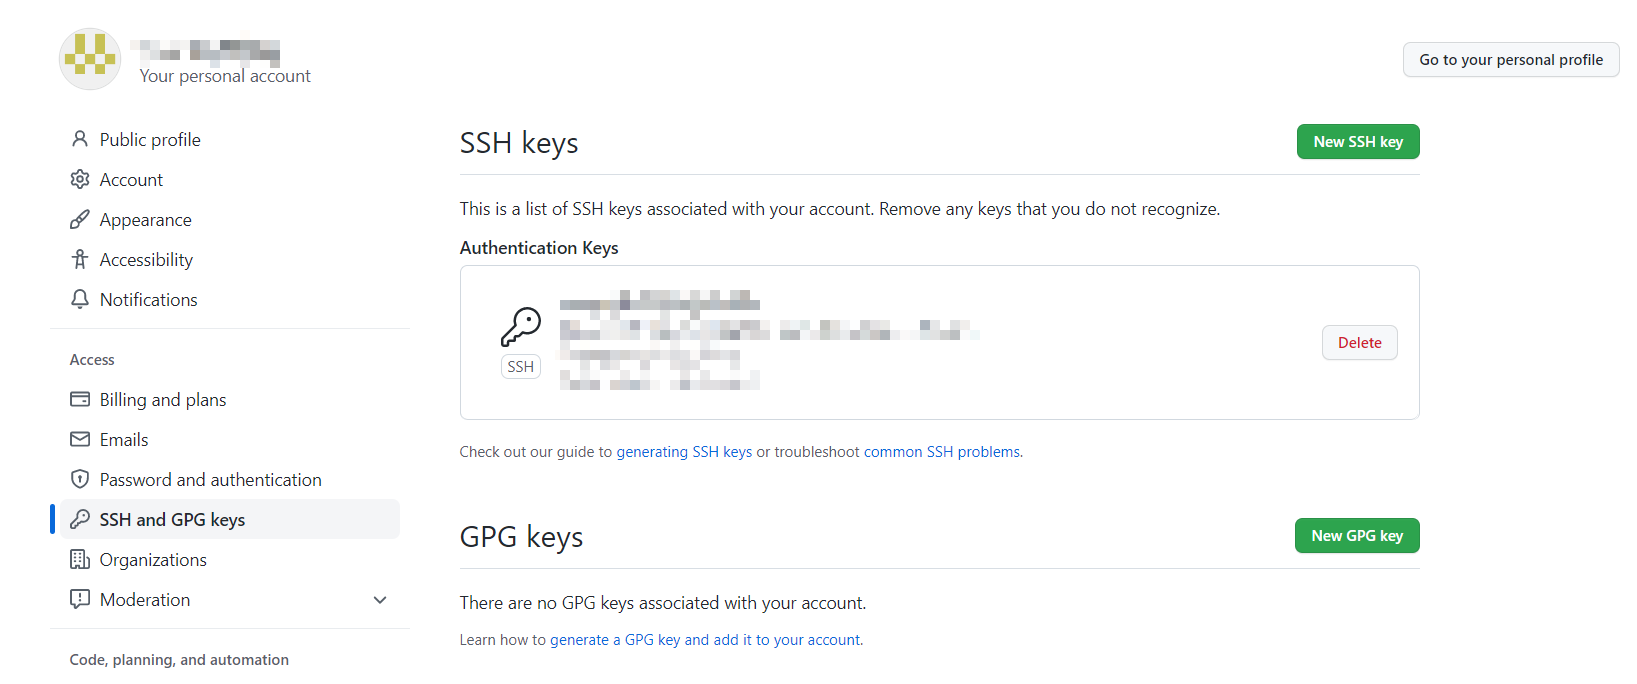Click the account avatar thumbnail
The image size is (1637, 684).
click(90, 59)
